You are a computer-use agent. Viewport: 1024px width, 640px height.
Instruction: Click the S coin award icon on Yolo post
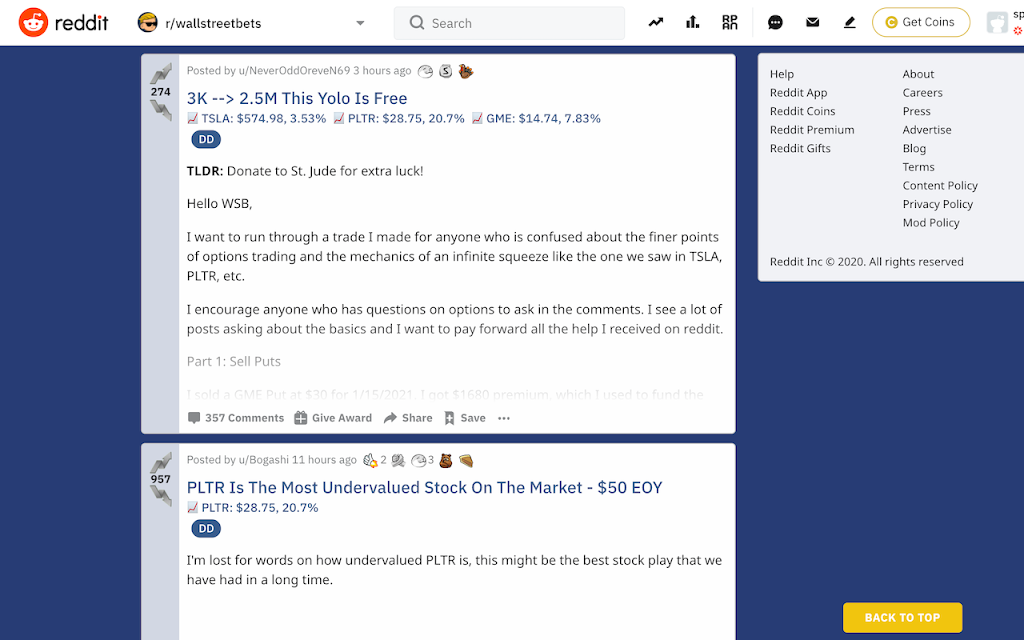tap(445, 71)
